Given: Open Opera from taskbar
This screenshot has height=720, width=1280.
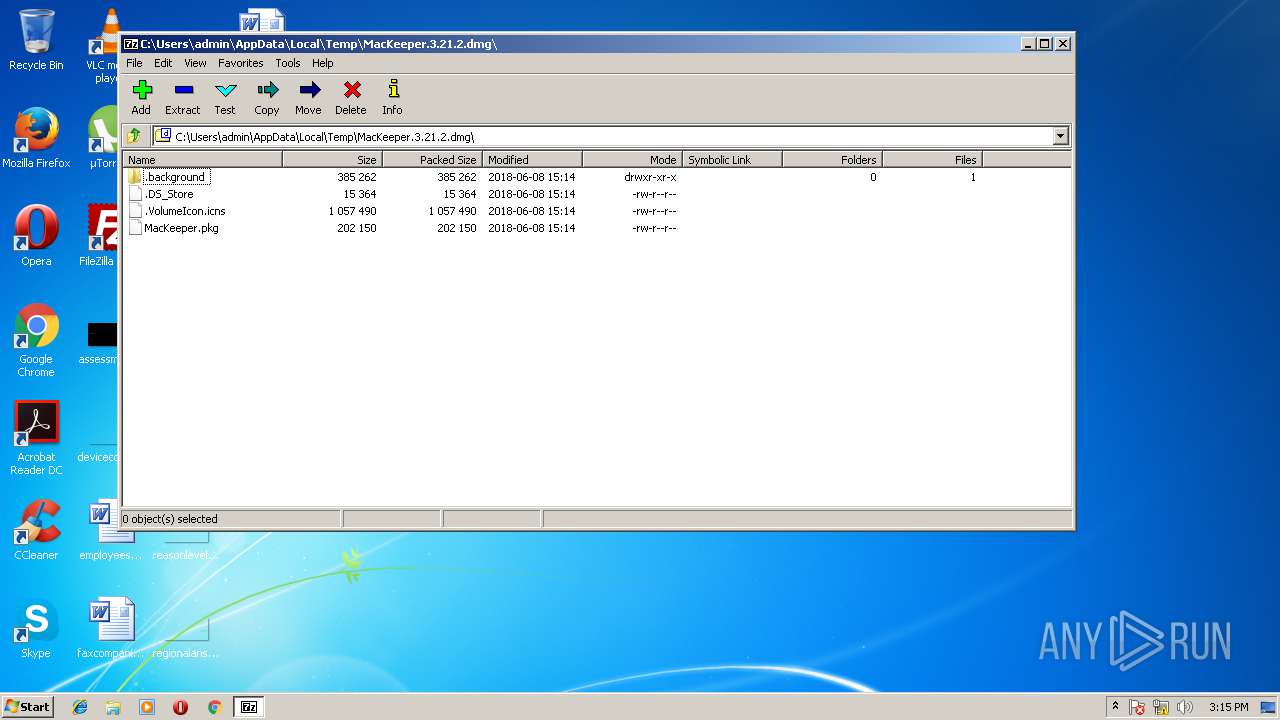Looking at the screenshot, I should tap(180, 707).
